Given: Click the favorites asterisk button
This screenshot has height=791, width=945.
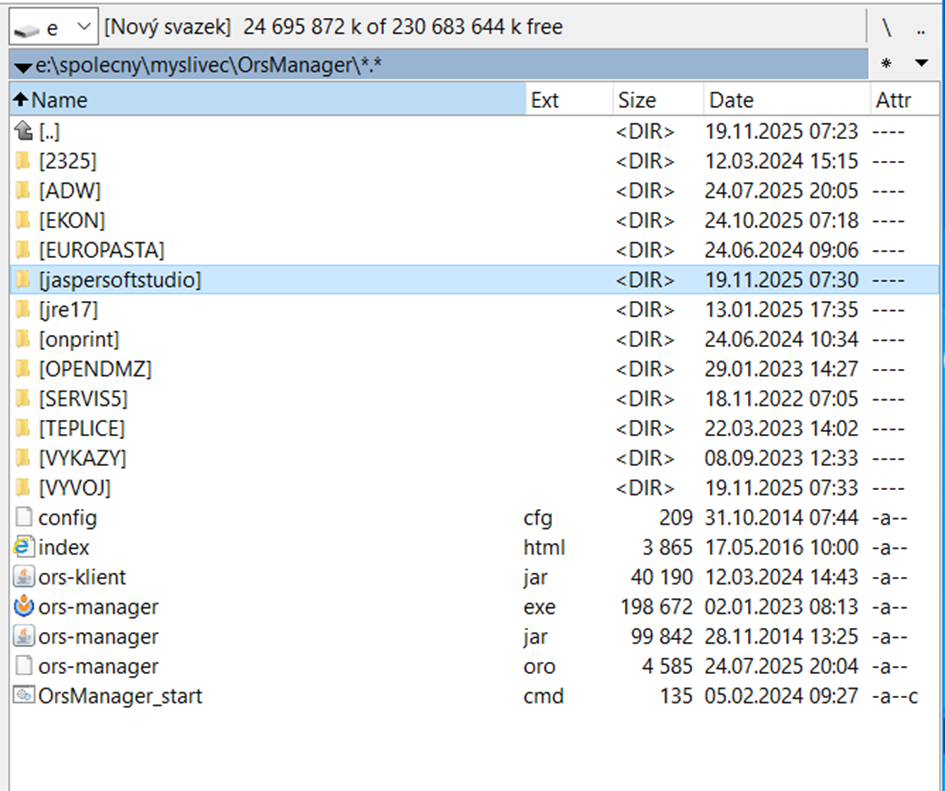Looking at the screenshot, I should coord(886,65).
